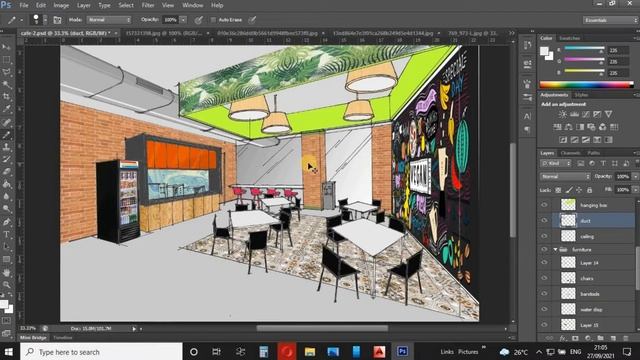The width and height of the screenshot is (640, 360).
Task: Switch to the Paths tab
Action: pos(593,153)
